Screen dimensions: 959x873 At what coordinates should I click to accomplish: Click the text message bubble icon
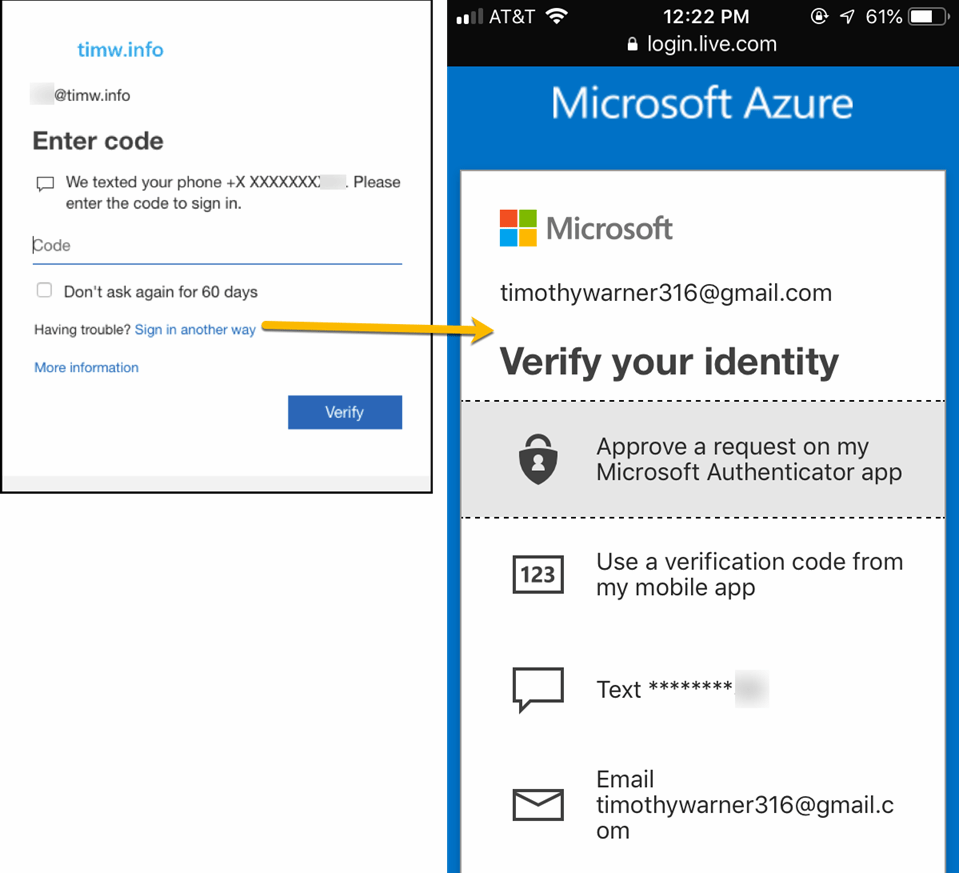pos(538,690)
